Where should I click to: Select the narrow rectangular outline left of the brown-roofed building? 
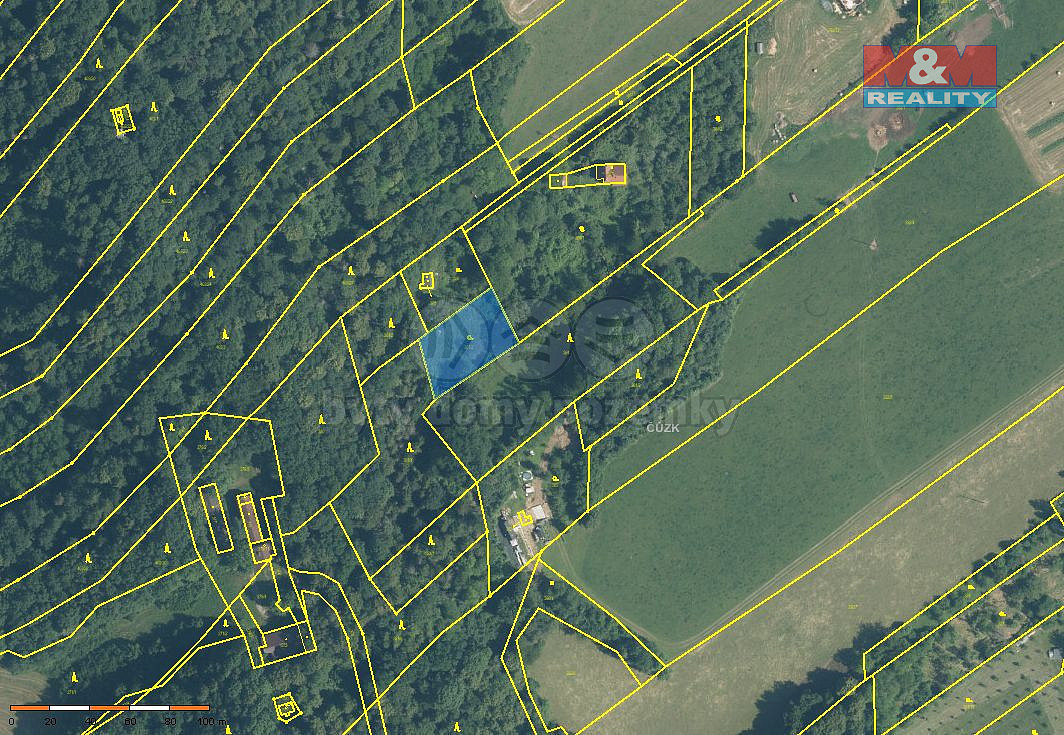[x=211, y=517]
